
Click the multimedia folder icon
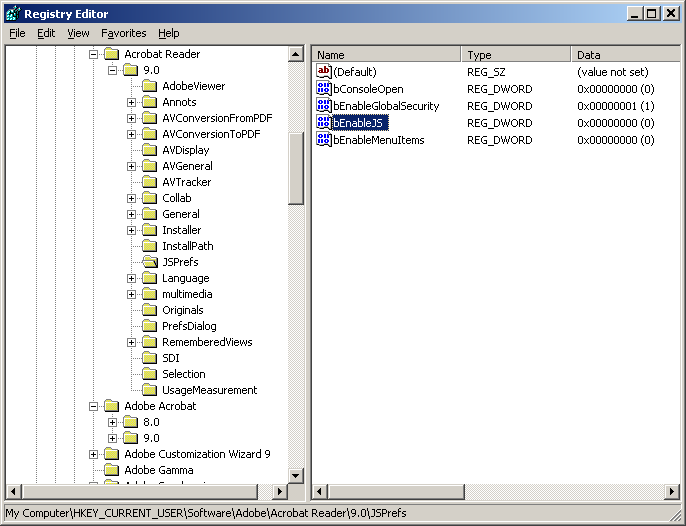click(150, 294)
